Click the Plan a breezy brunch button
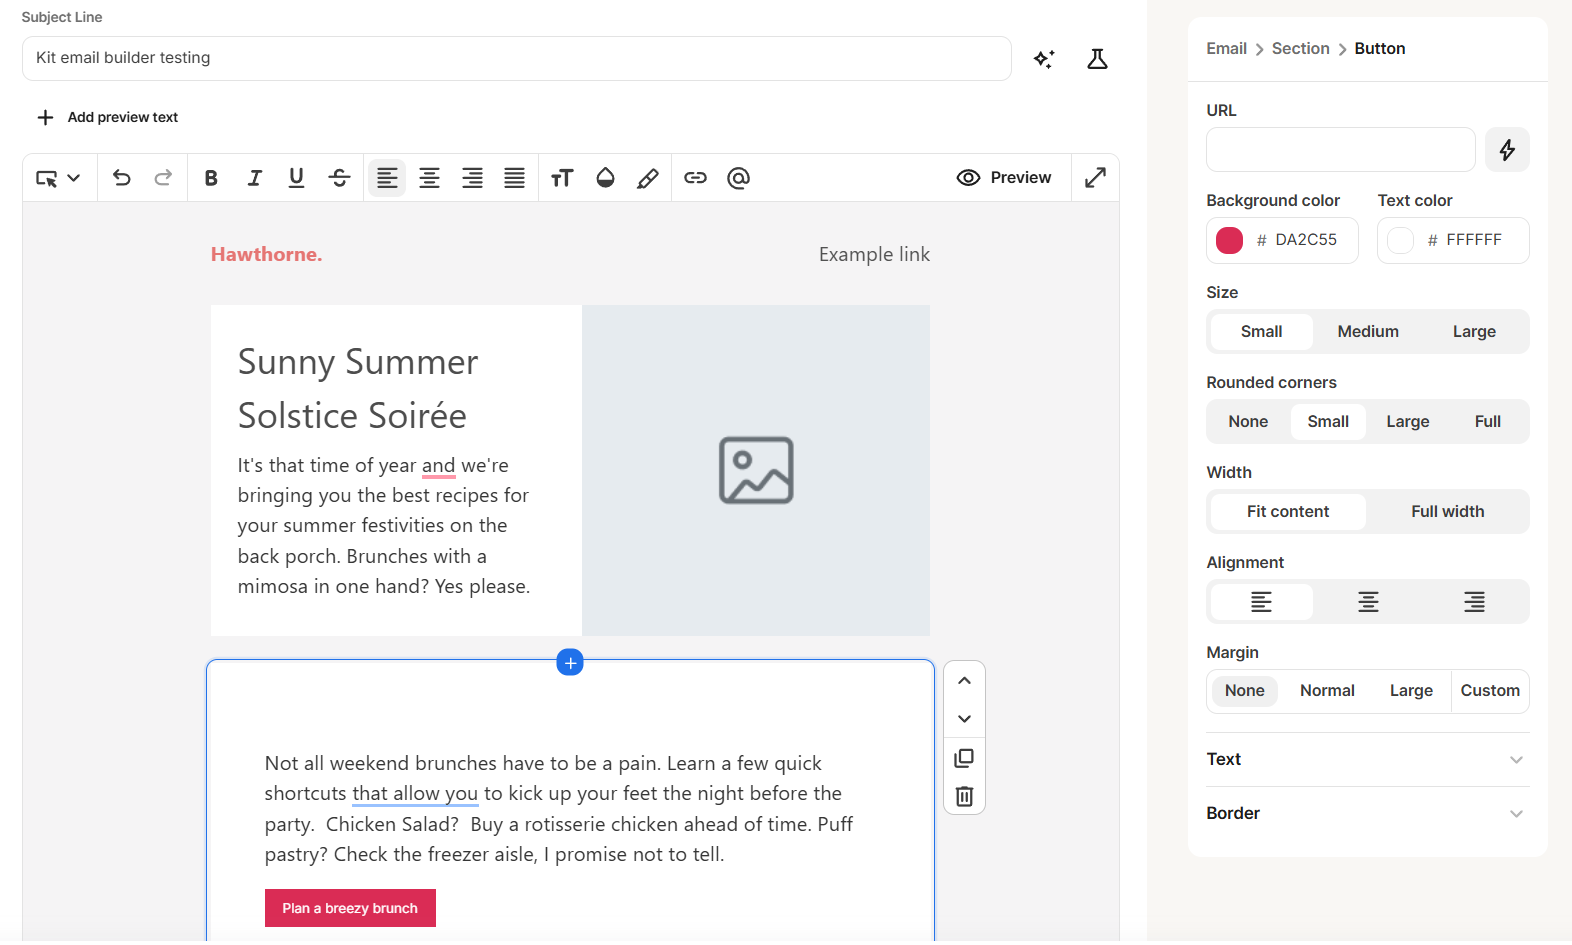The height and width of the screenshot is (945, 1572). click(350, 908)
